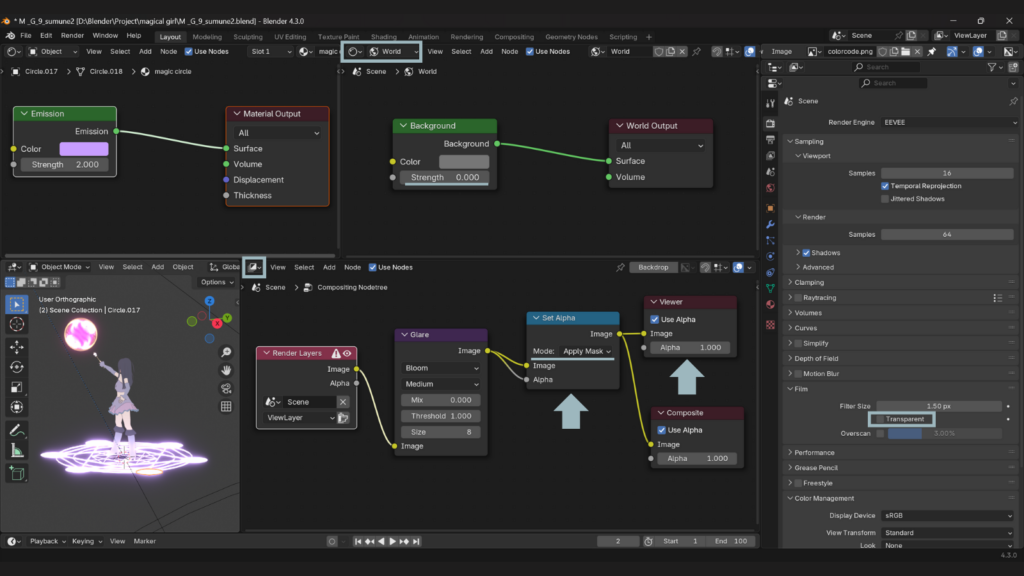Disable Temporal Reprojection checkbox
Viewport: 1024px width, 576px height.
coord(885,186)
